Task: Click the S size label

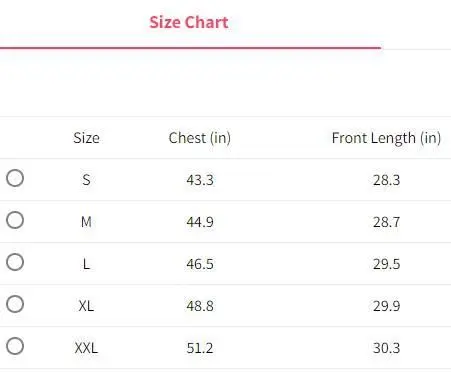Action: coord(86,180)
